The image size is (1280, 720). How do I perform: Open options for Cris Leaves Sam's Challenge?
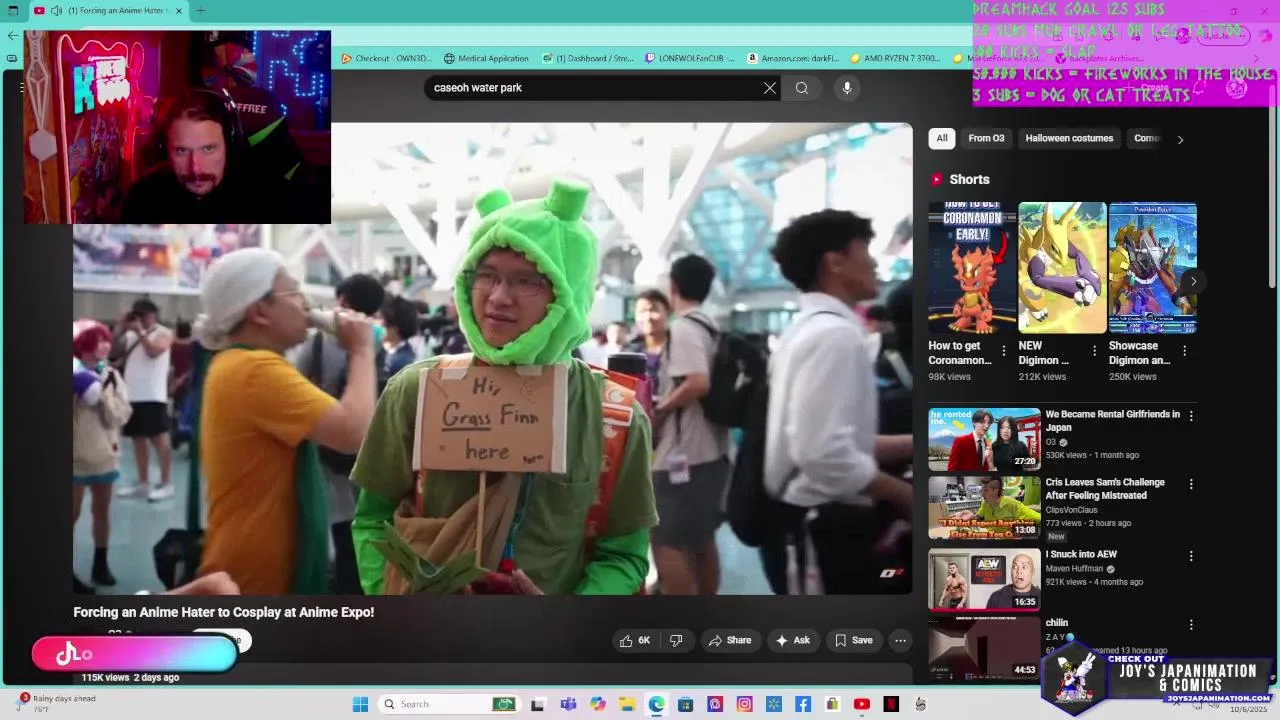[1190, 484]
